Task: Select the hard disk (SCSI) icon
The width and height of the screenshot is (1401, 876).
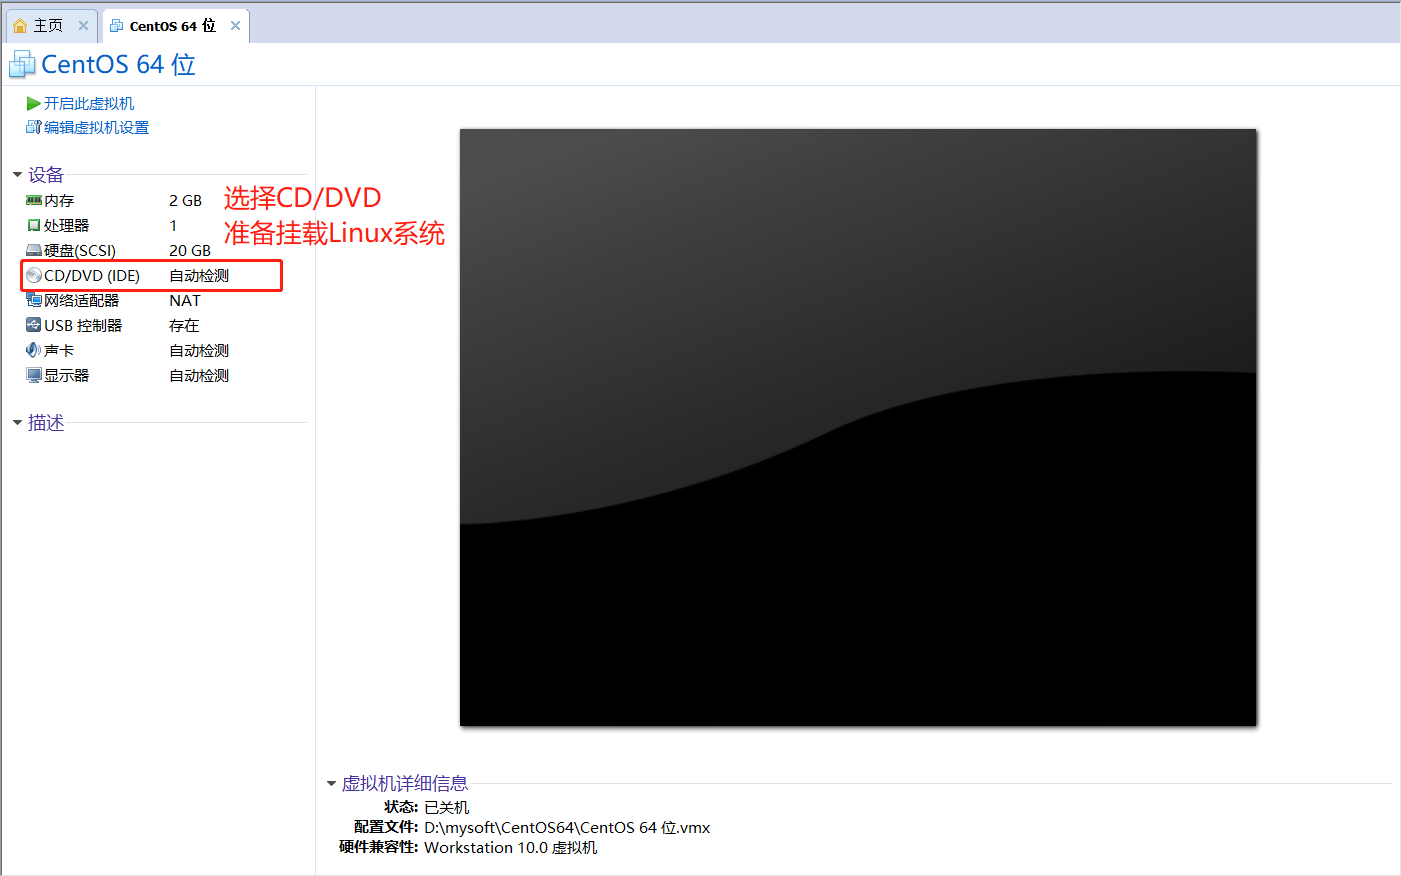Action: [34, 251]
